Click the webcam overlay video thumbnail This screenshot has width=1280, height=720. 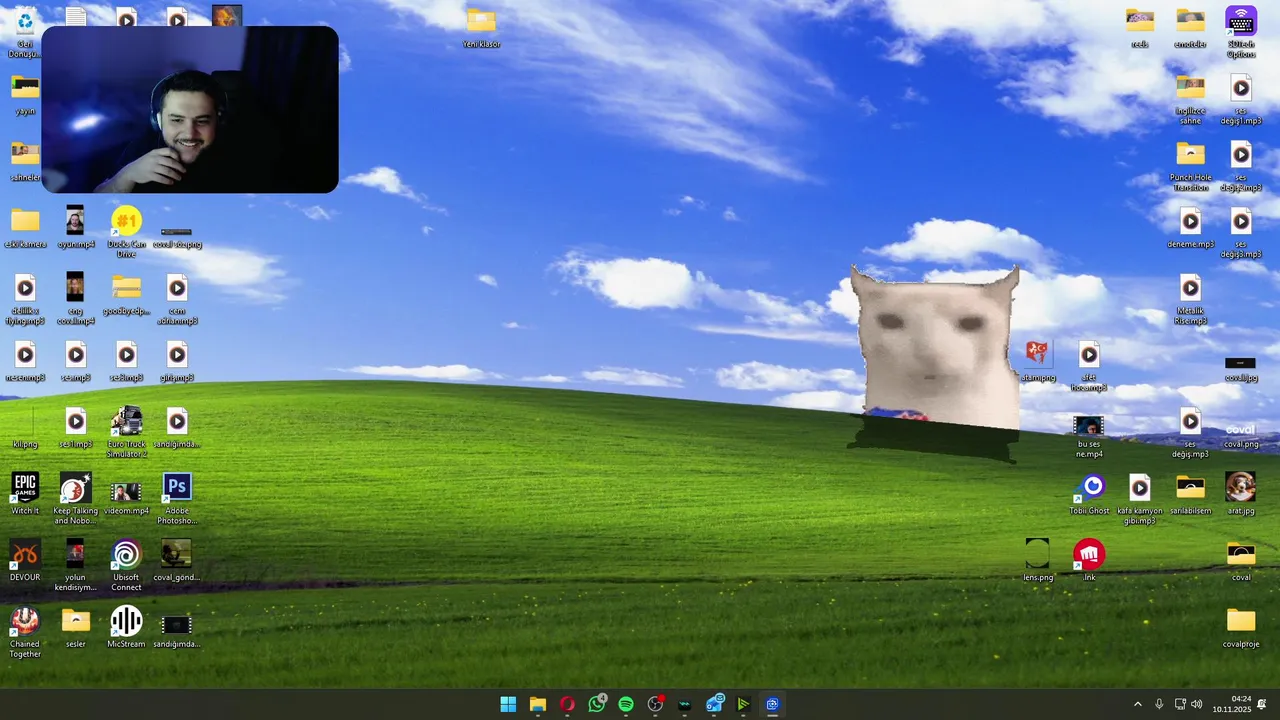[x=190, y=109]
